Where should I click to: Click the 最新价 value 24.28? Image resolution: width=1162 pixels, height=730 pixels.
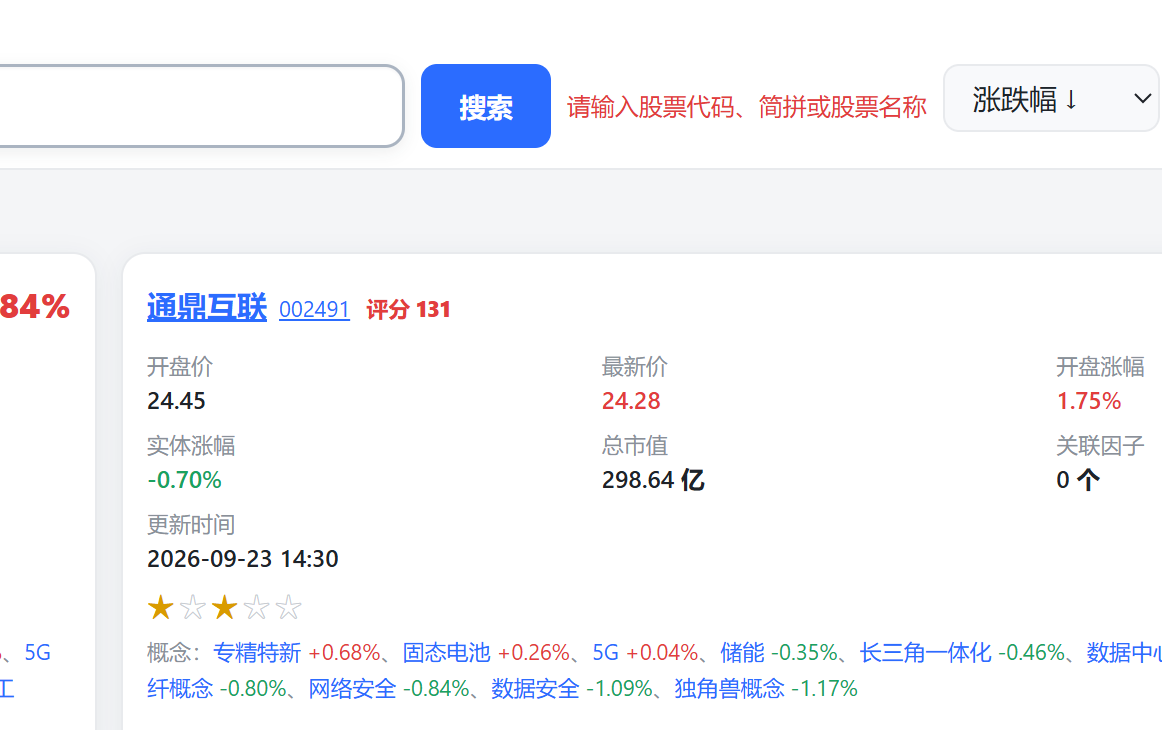click(631, 401)
